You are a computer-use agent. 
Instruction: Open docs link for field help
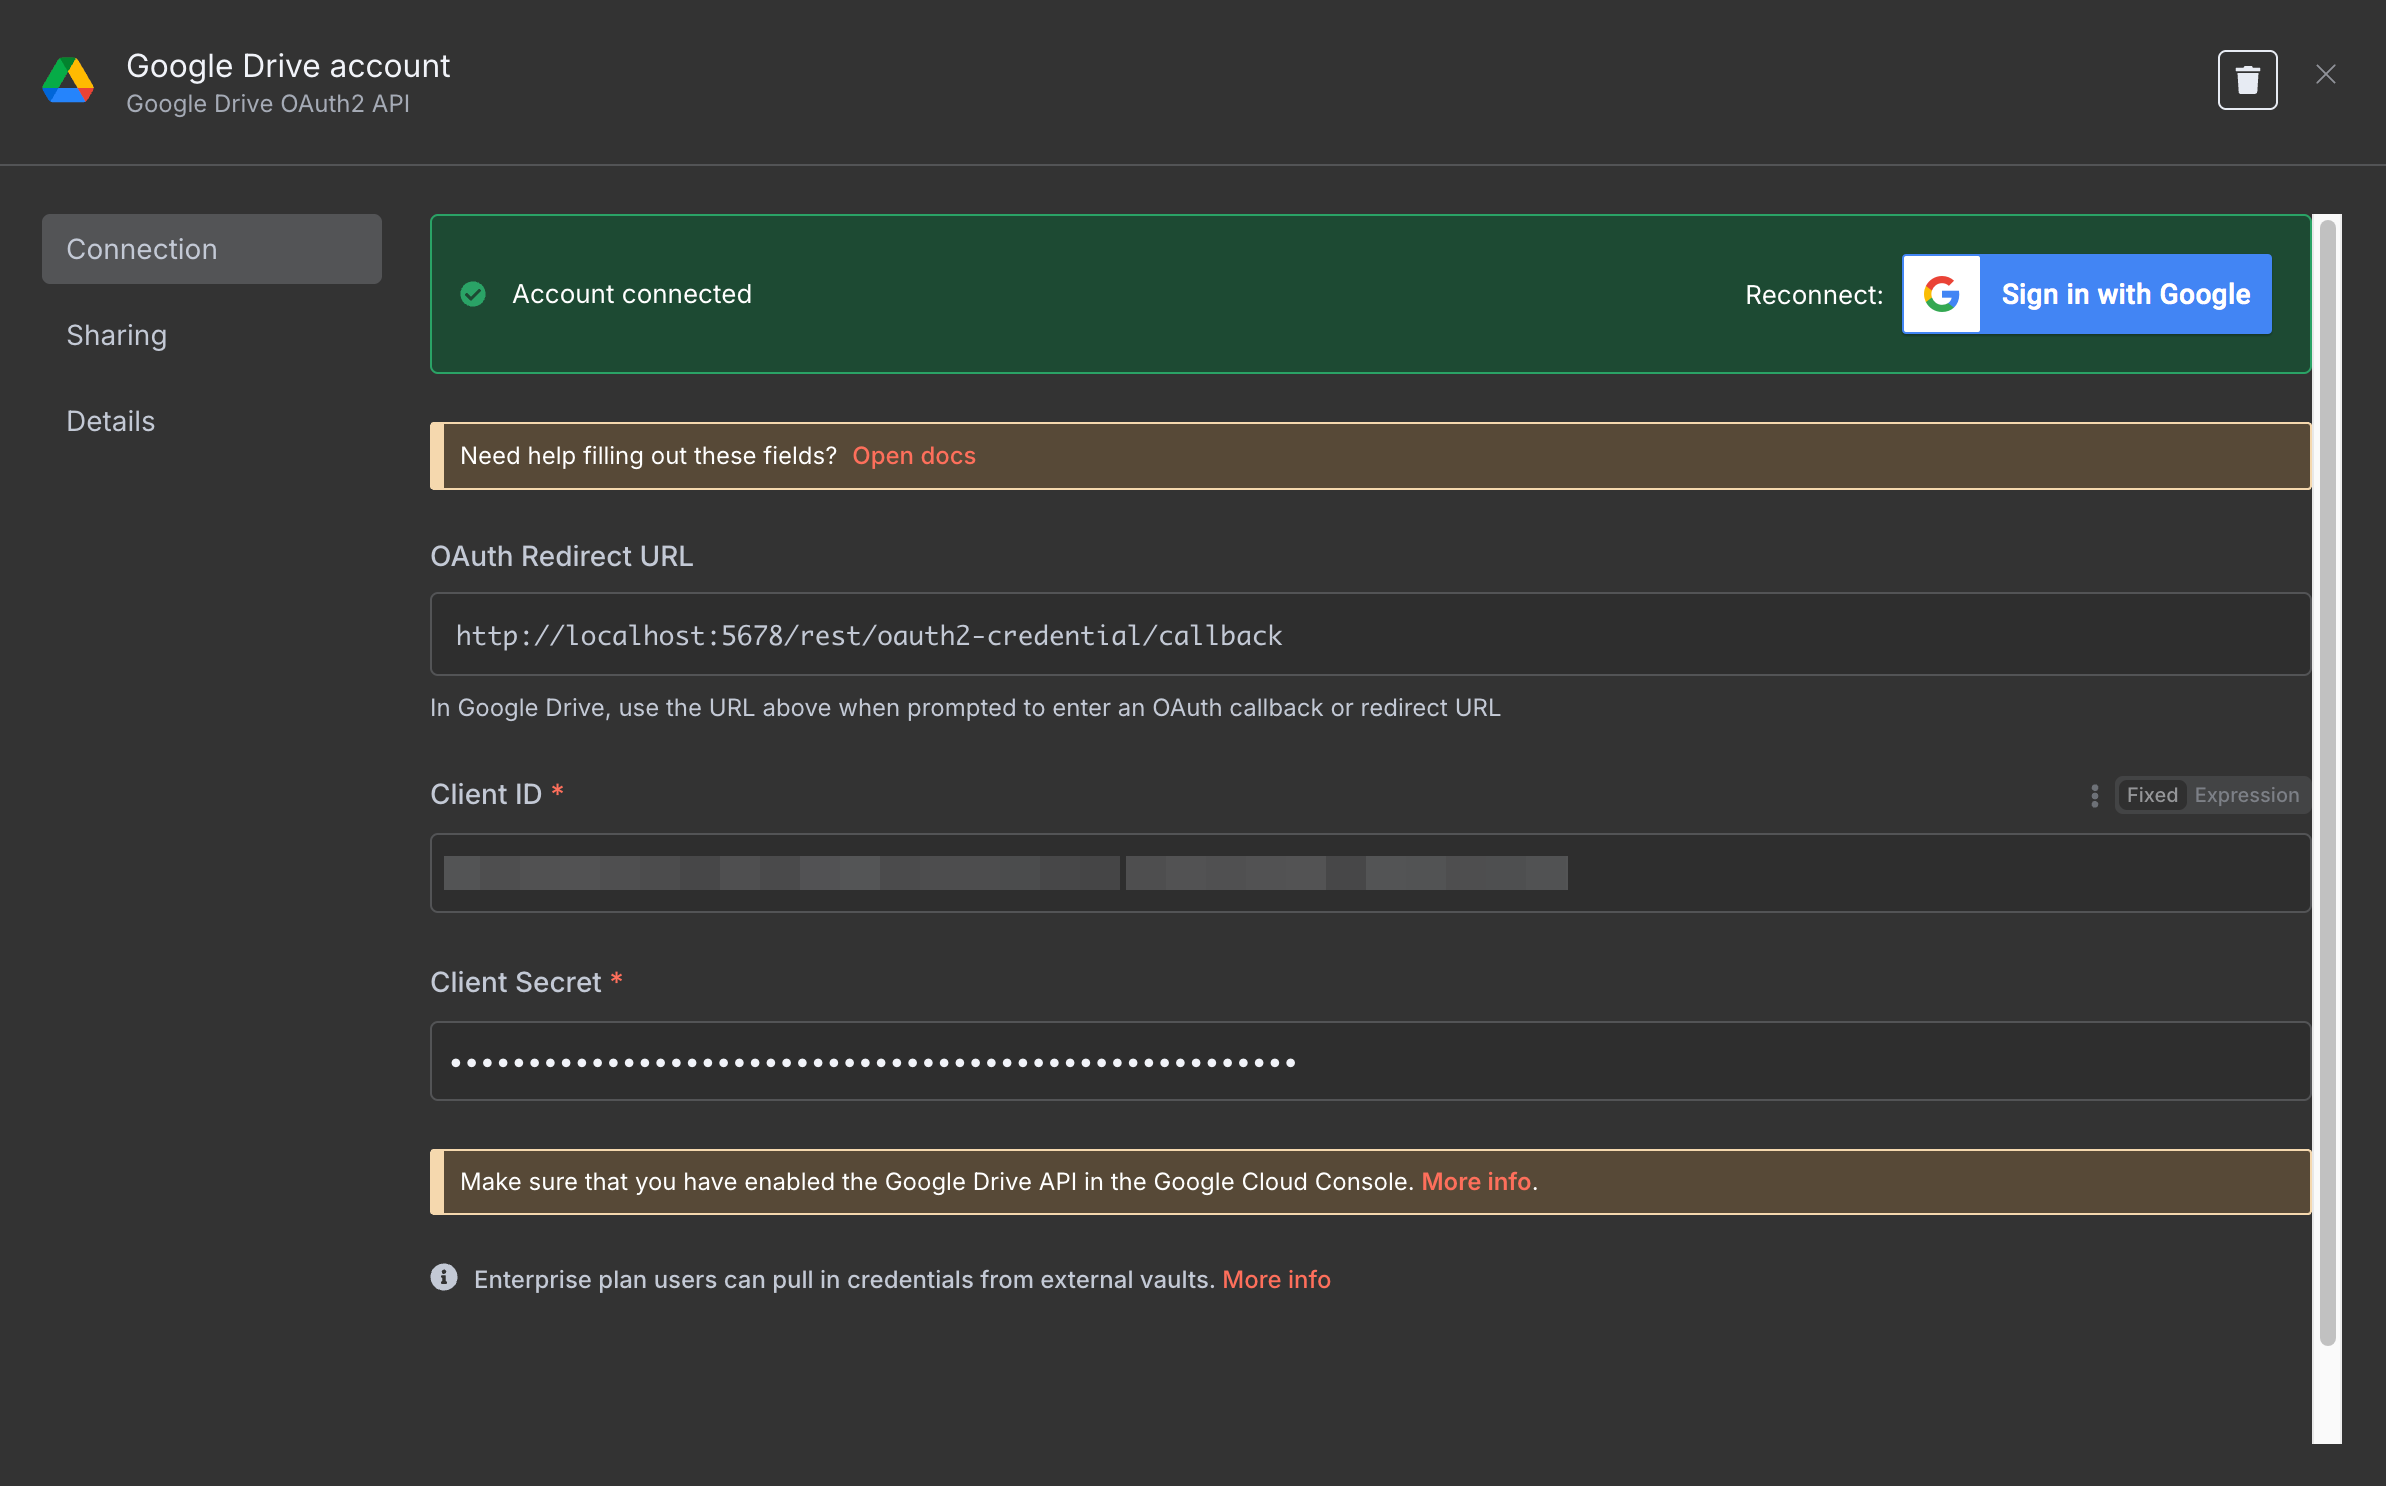914,456
